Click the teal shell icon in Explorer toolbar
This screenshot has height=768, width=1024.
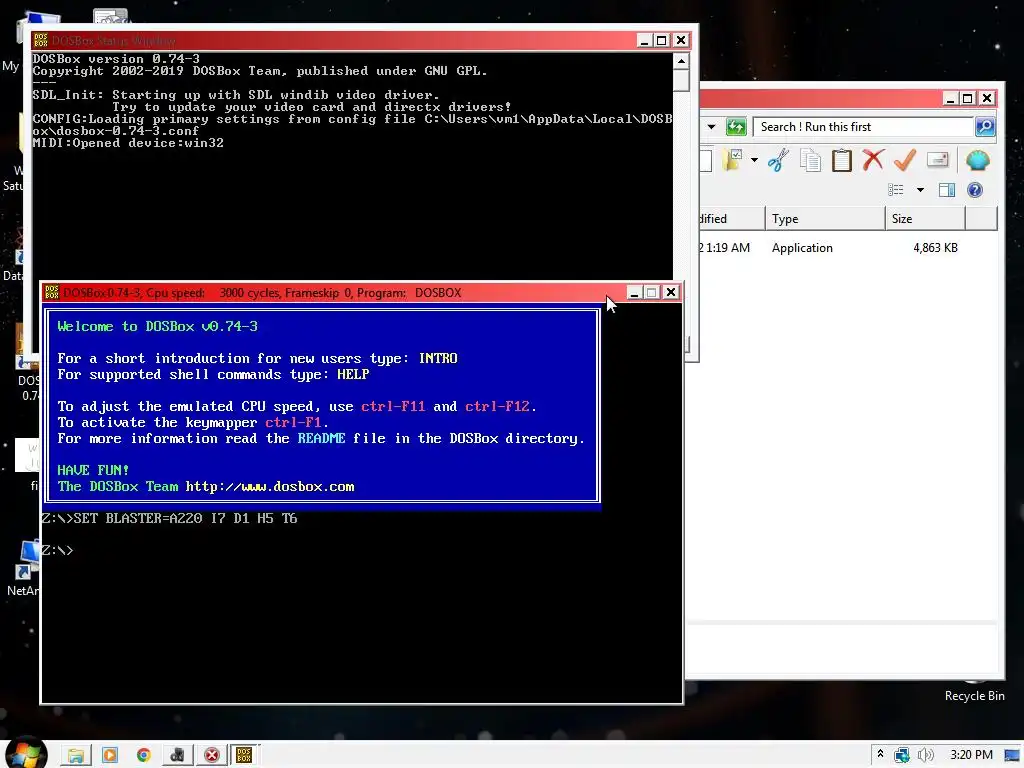977,160
